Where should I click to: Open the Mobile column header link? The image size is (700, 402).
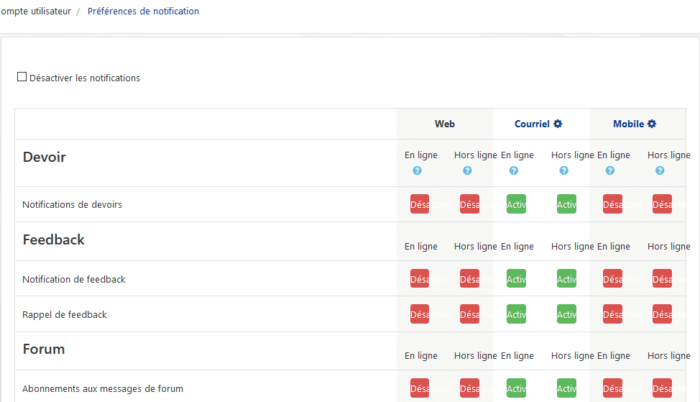click(628, 124)
